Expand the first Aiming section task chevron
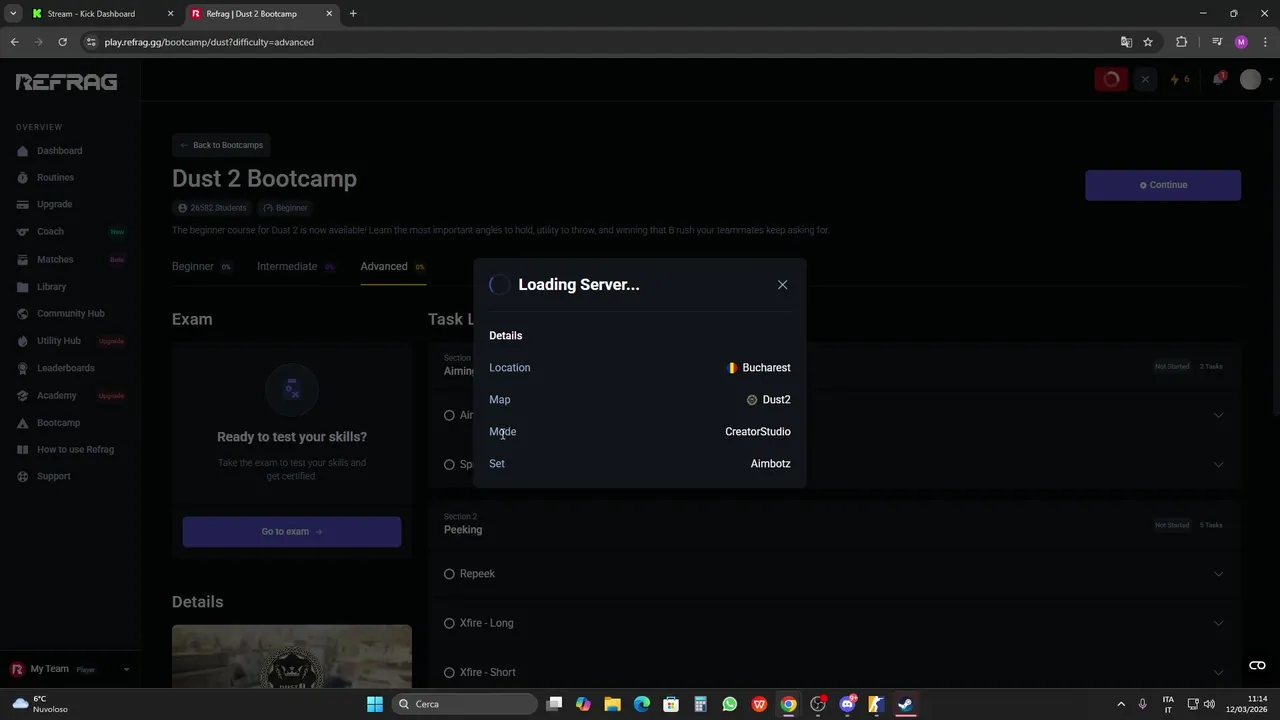The width and height of the screenshot is (1280, 720). click(1218, 415)
